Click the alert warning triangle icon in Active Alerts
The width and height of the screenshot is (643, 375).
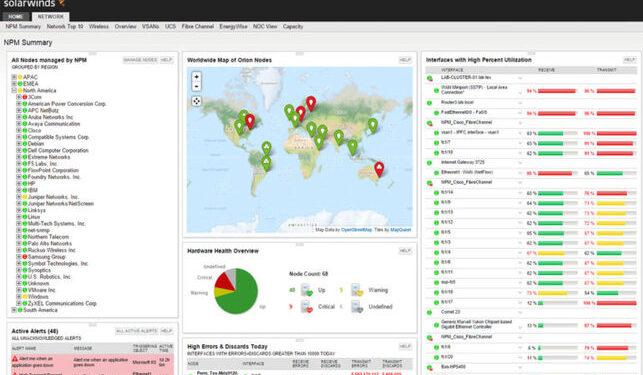tap(15, 359)
